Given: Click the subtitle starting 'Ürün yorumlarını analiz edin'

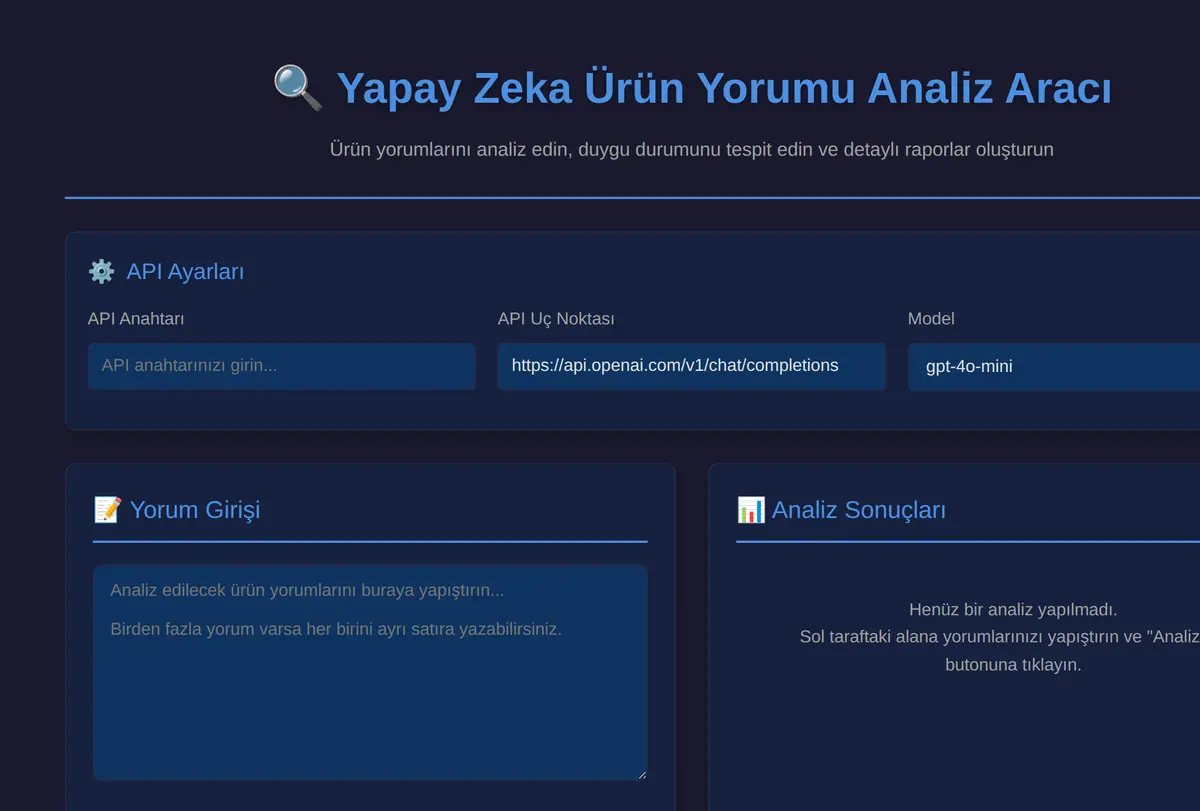Looking at the screenshot, I should tap(692, 149).
